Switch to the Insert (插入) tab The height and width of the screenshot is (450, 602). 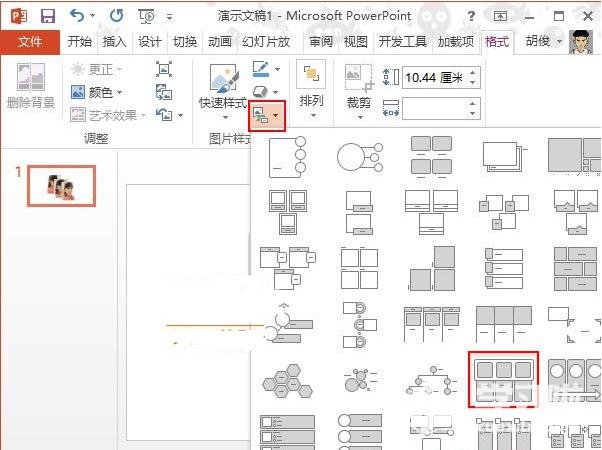pyautogui.click(x=114, y=41)
